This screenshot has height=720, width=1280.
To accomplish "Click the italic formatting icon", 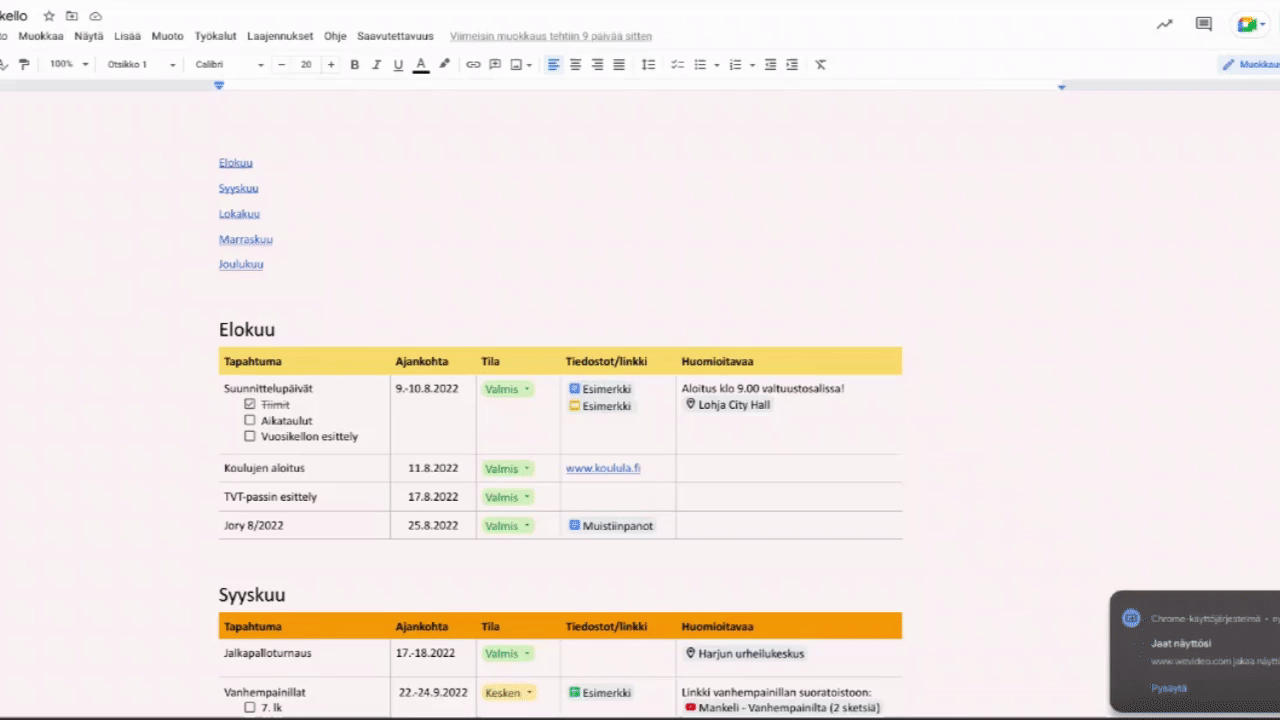I will point(376,65).
